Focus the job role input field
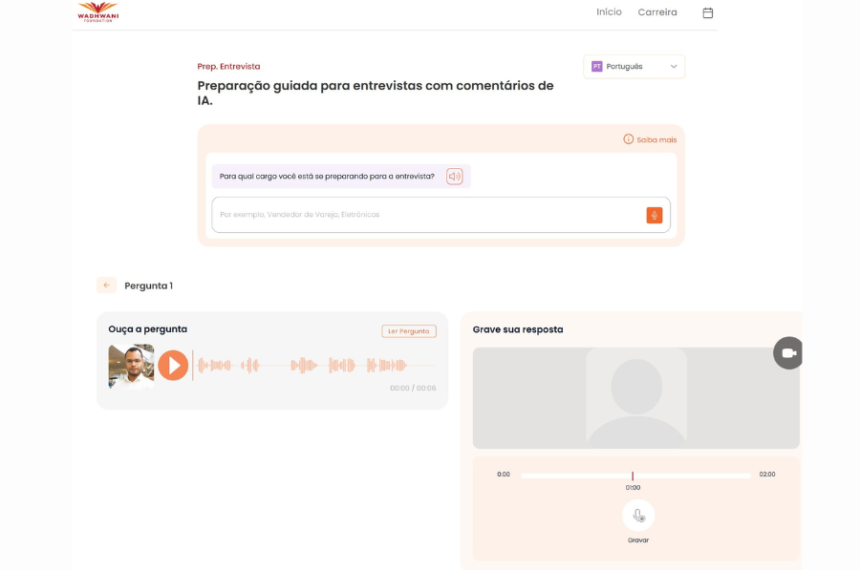 click(x=441, y=215)
